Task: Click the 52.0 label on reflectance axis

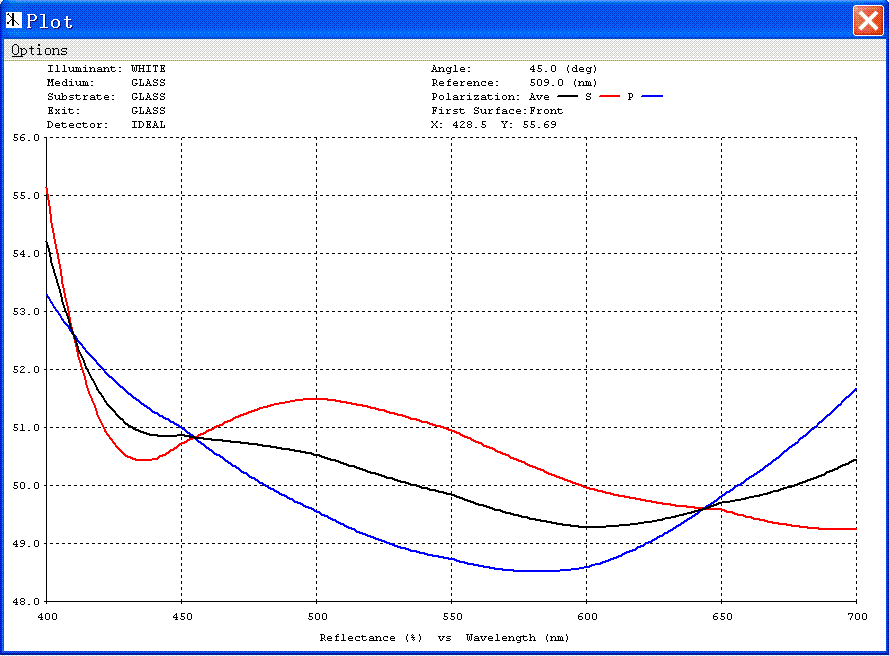Action: point(26,370)
